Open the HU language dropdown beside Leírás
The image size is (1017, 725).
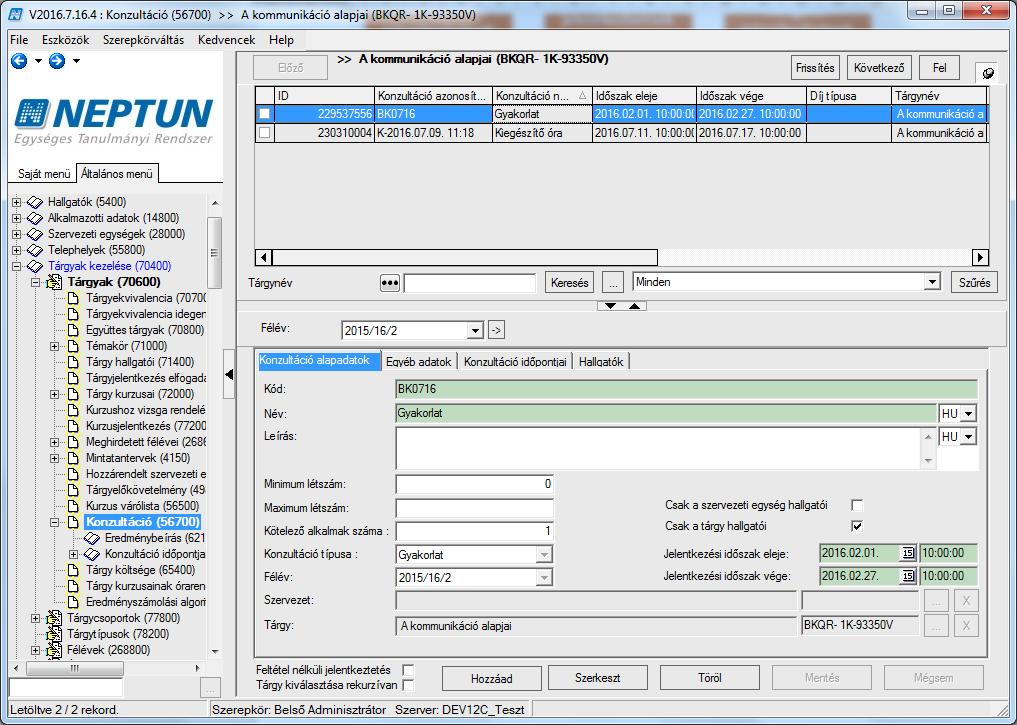[968, 437]
